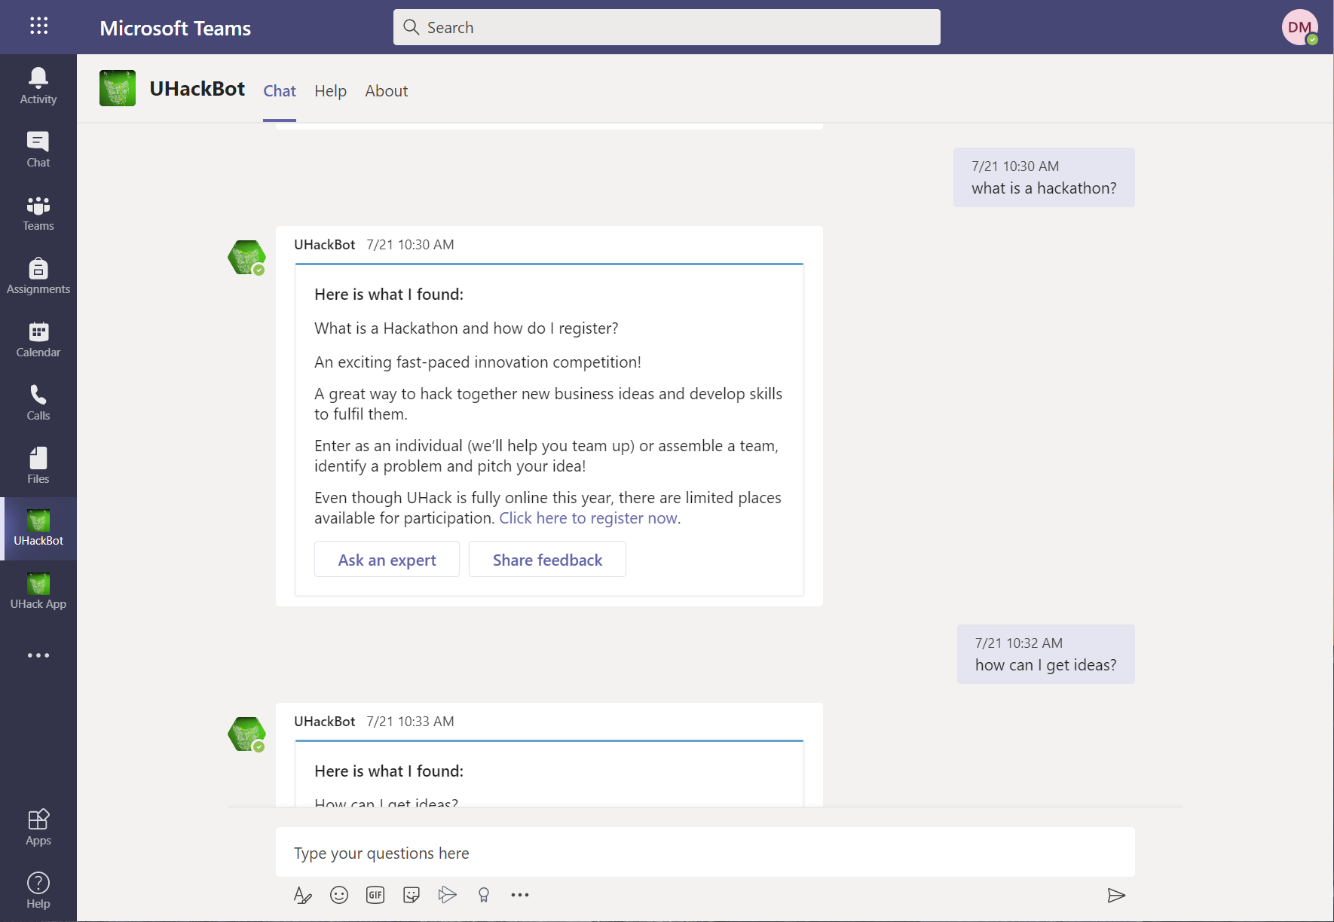Open the Activity feed in sidebar
This screenshot has width=1334, height=922.
pyautogui.click(x=38, y=85)
